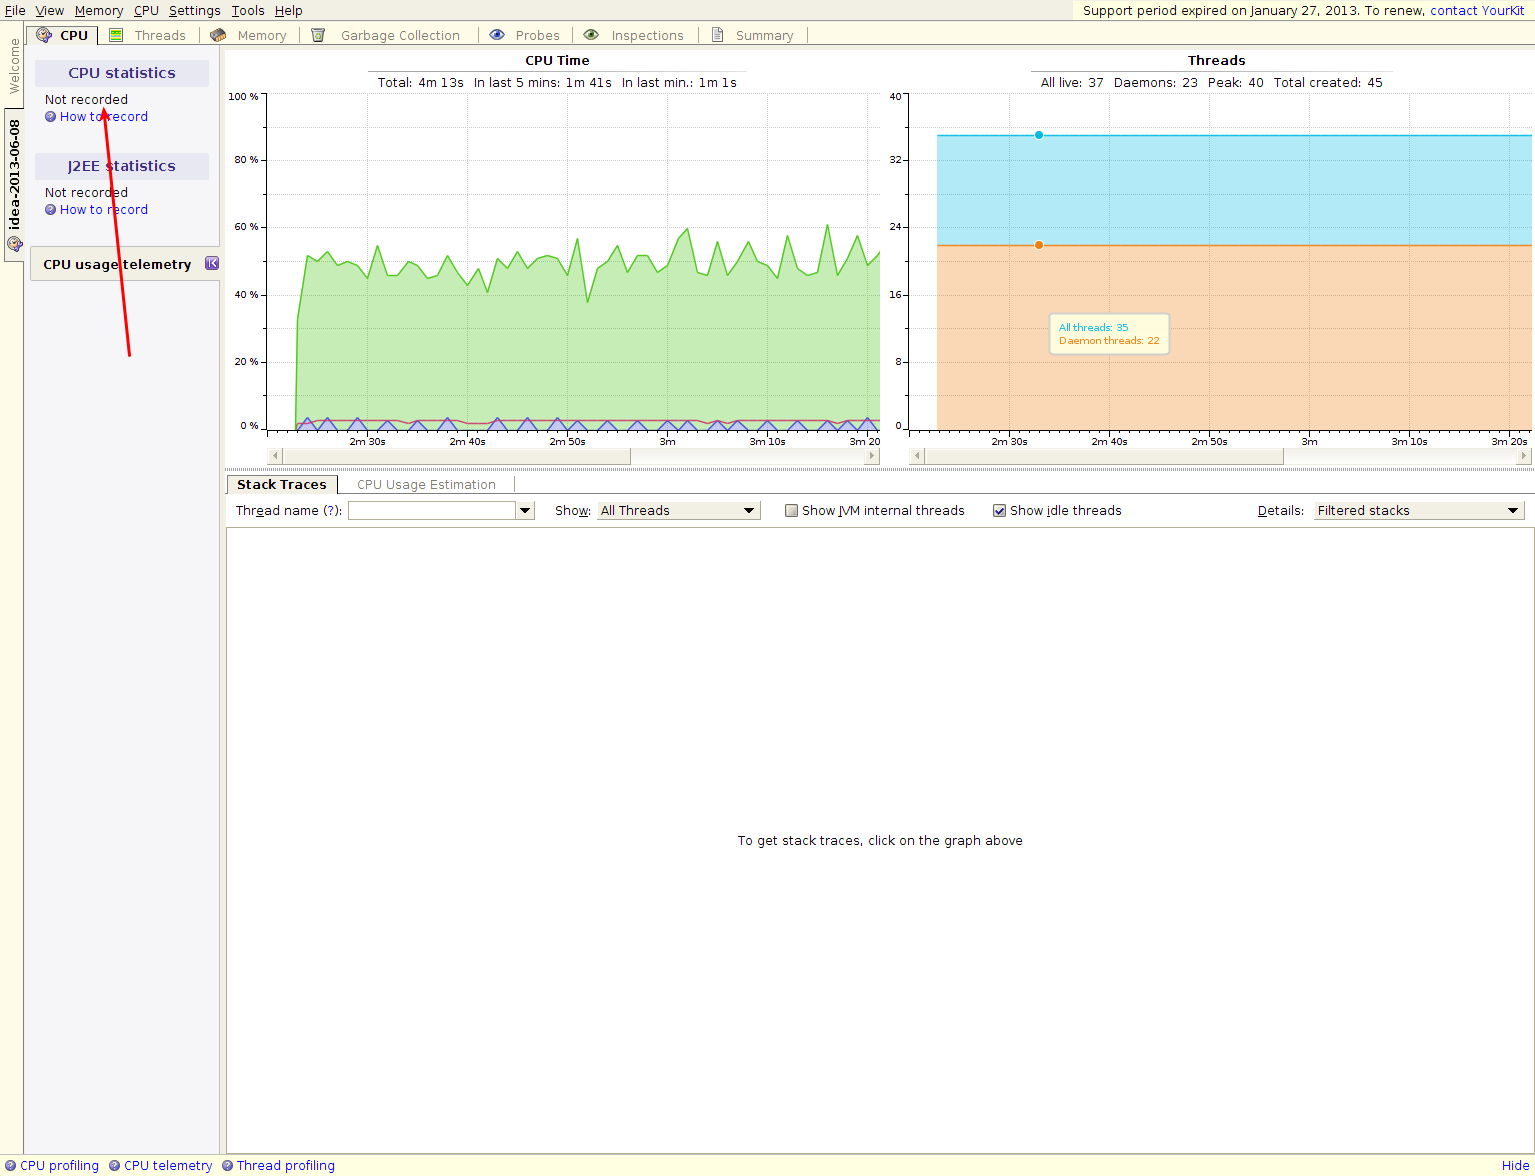The image size is (1535, 1176).
Task: Enable Show JVM internal threads checkbox
Action: coord(792,511)
